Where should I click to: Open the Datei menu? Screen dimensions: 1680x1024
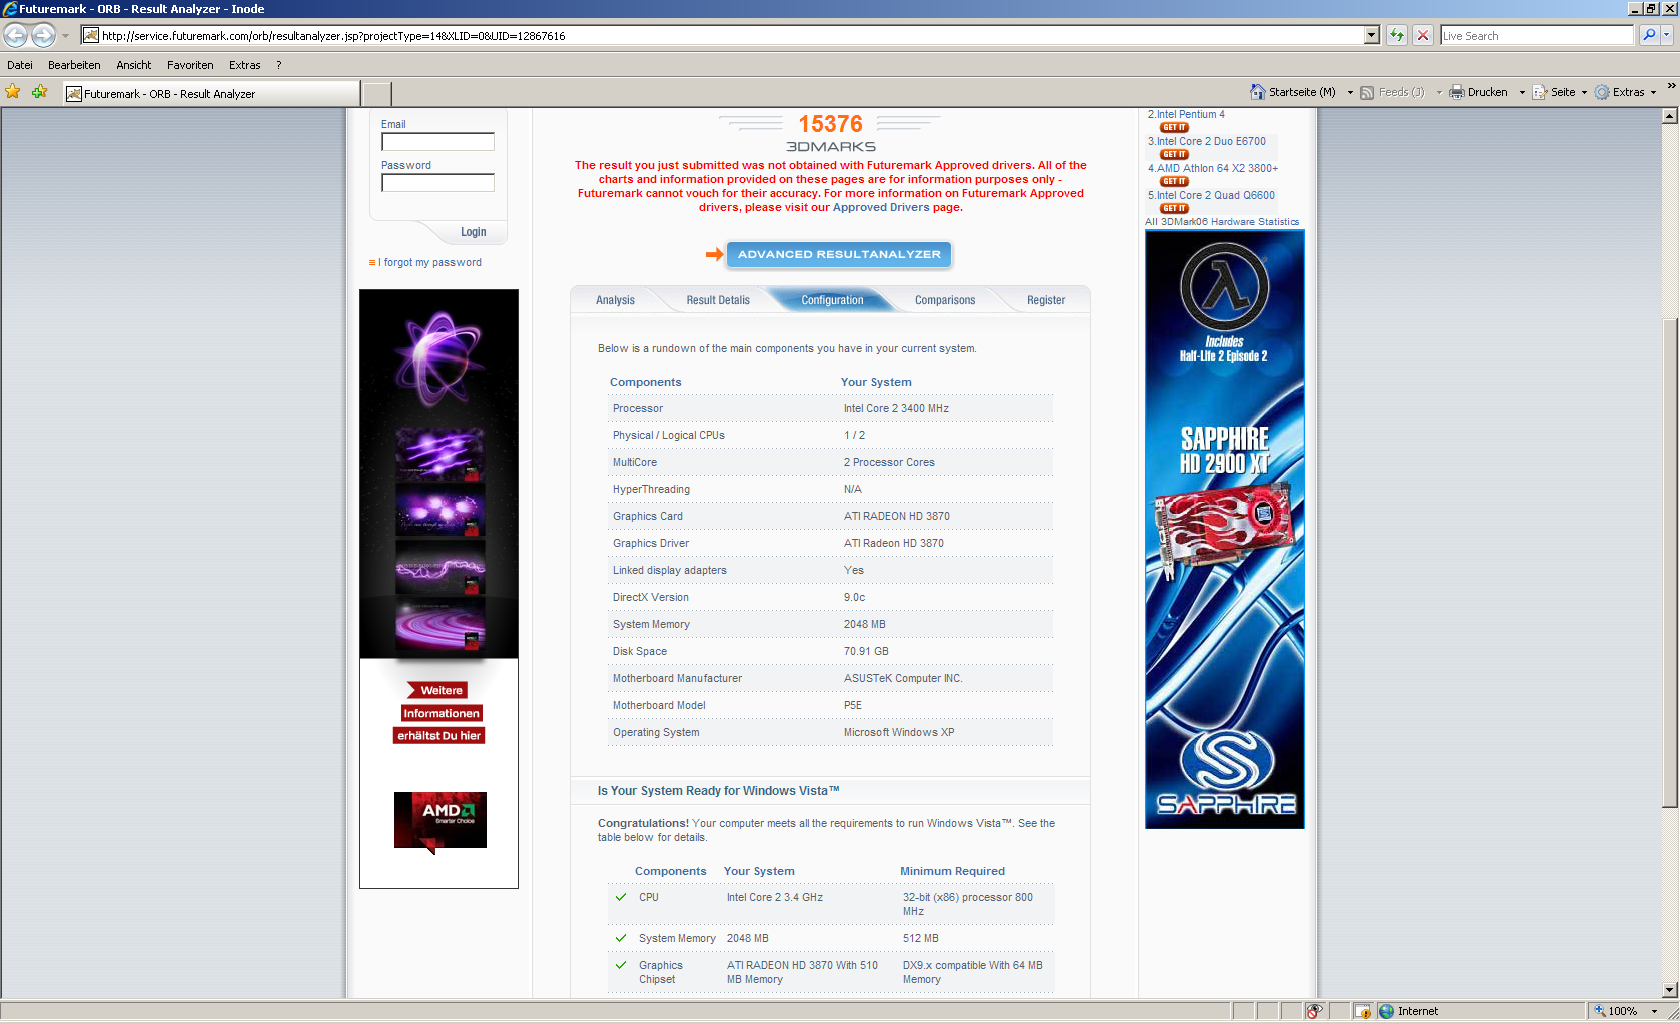(20, 65)
